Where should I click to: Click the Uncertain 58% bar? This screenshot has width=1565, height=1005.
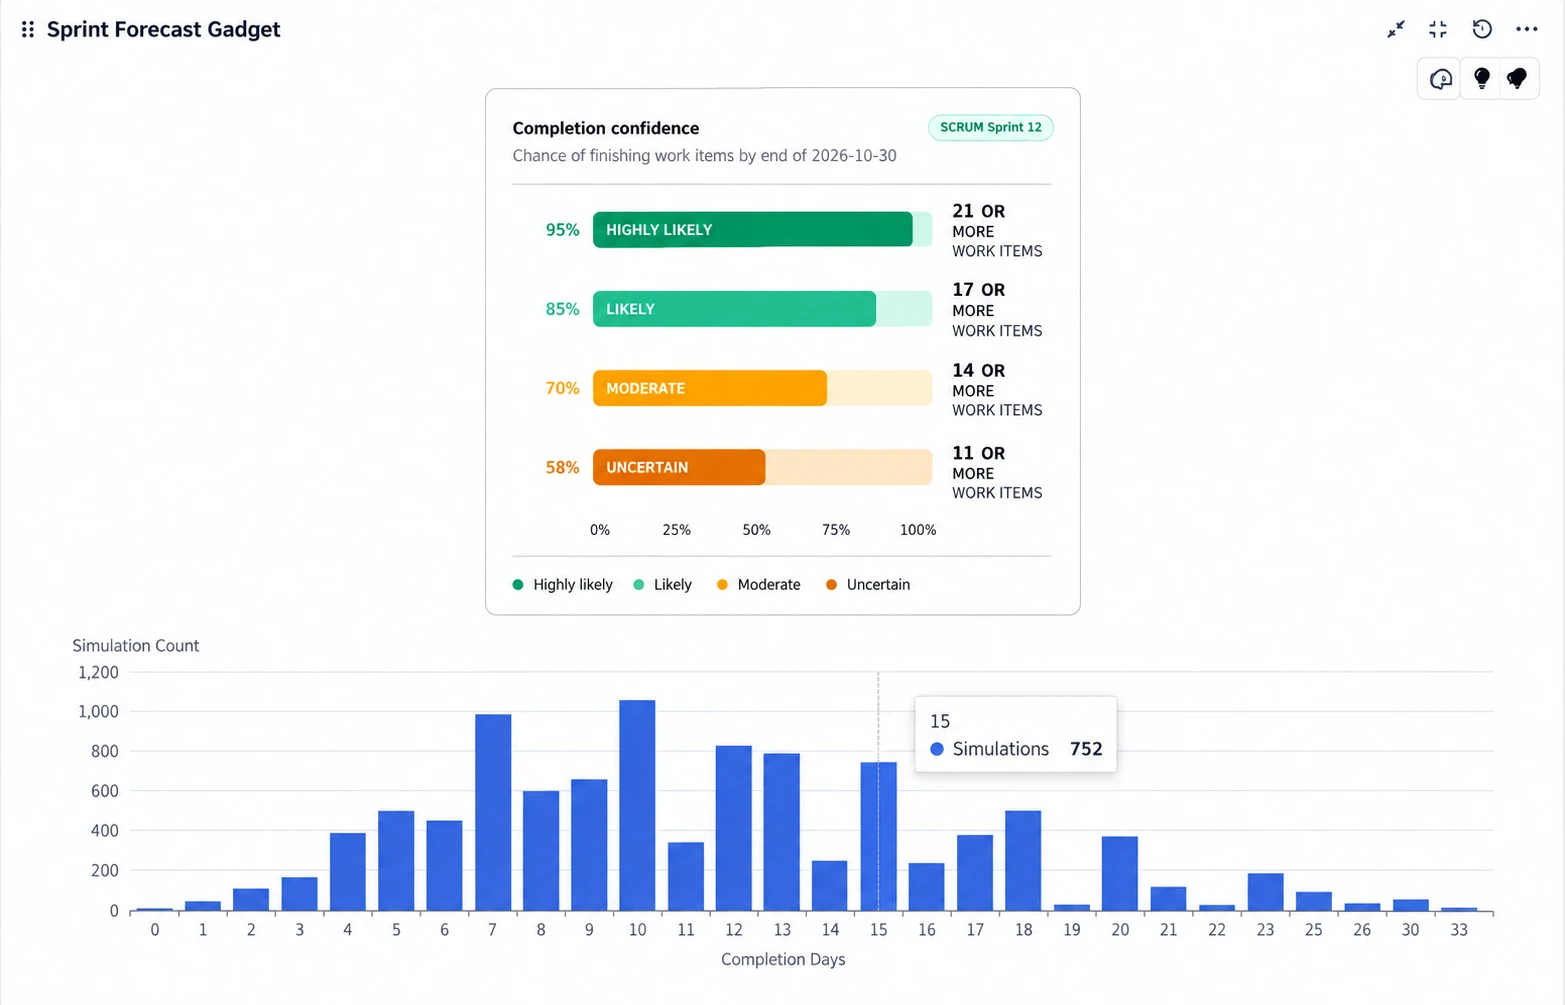pos(762,467)
